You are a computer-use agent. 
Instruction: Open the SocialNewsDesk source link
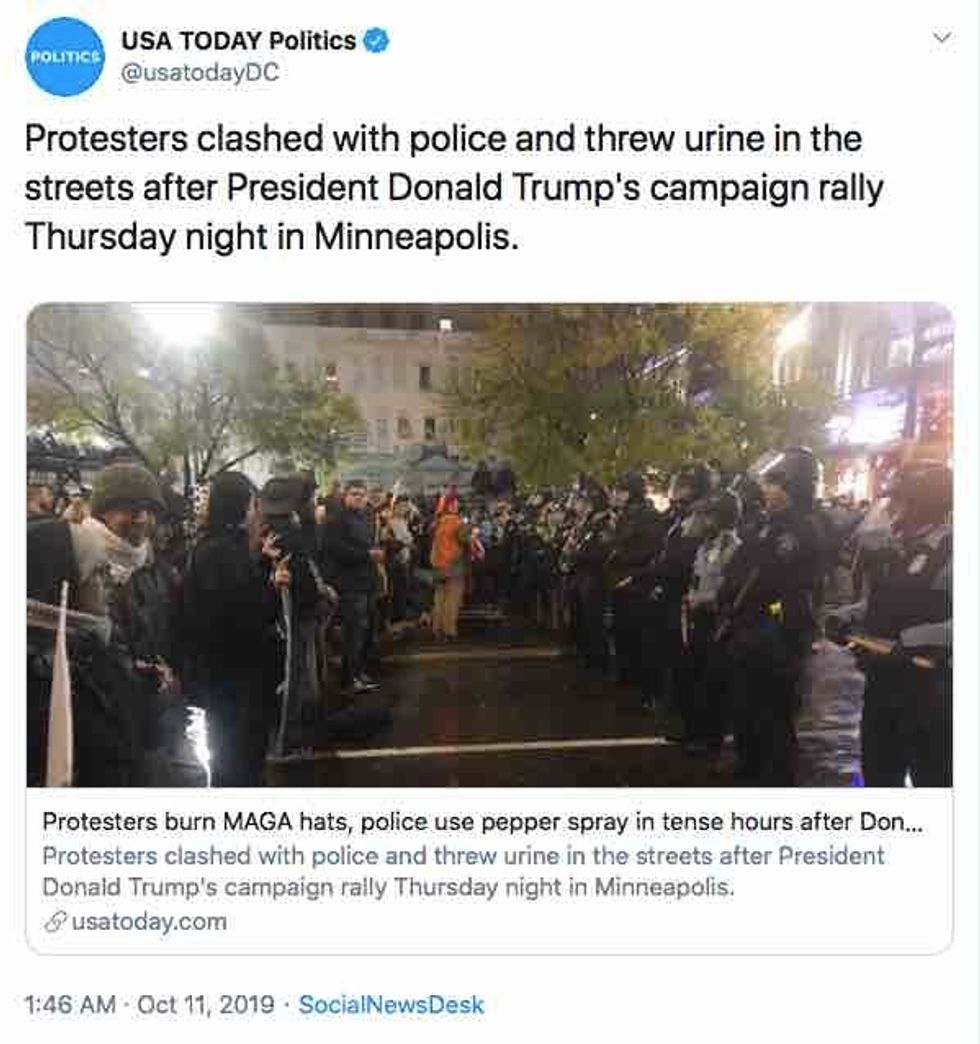coord(391,1004)
